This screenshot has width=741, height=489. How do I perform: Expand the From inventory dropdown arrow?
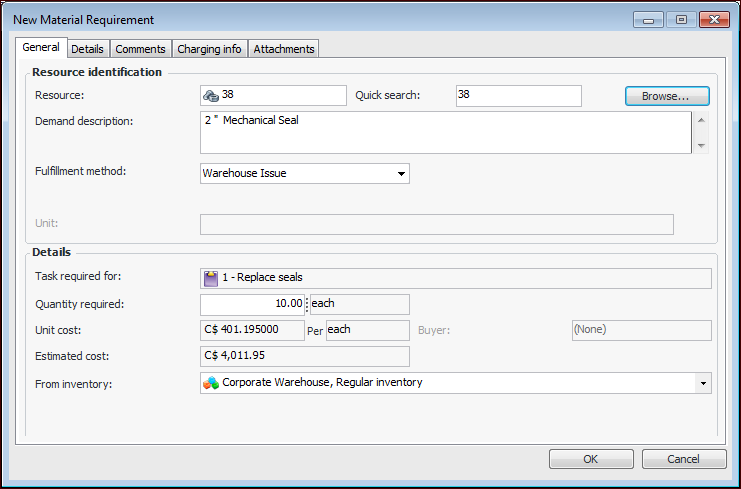(703, 383)
